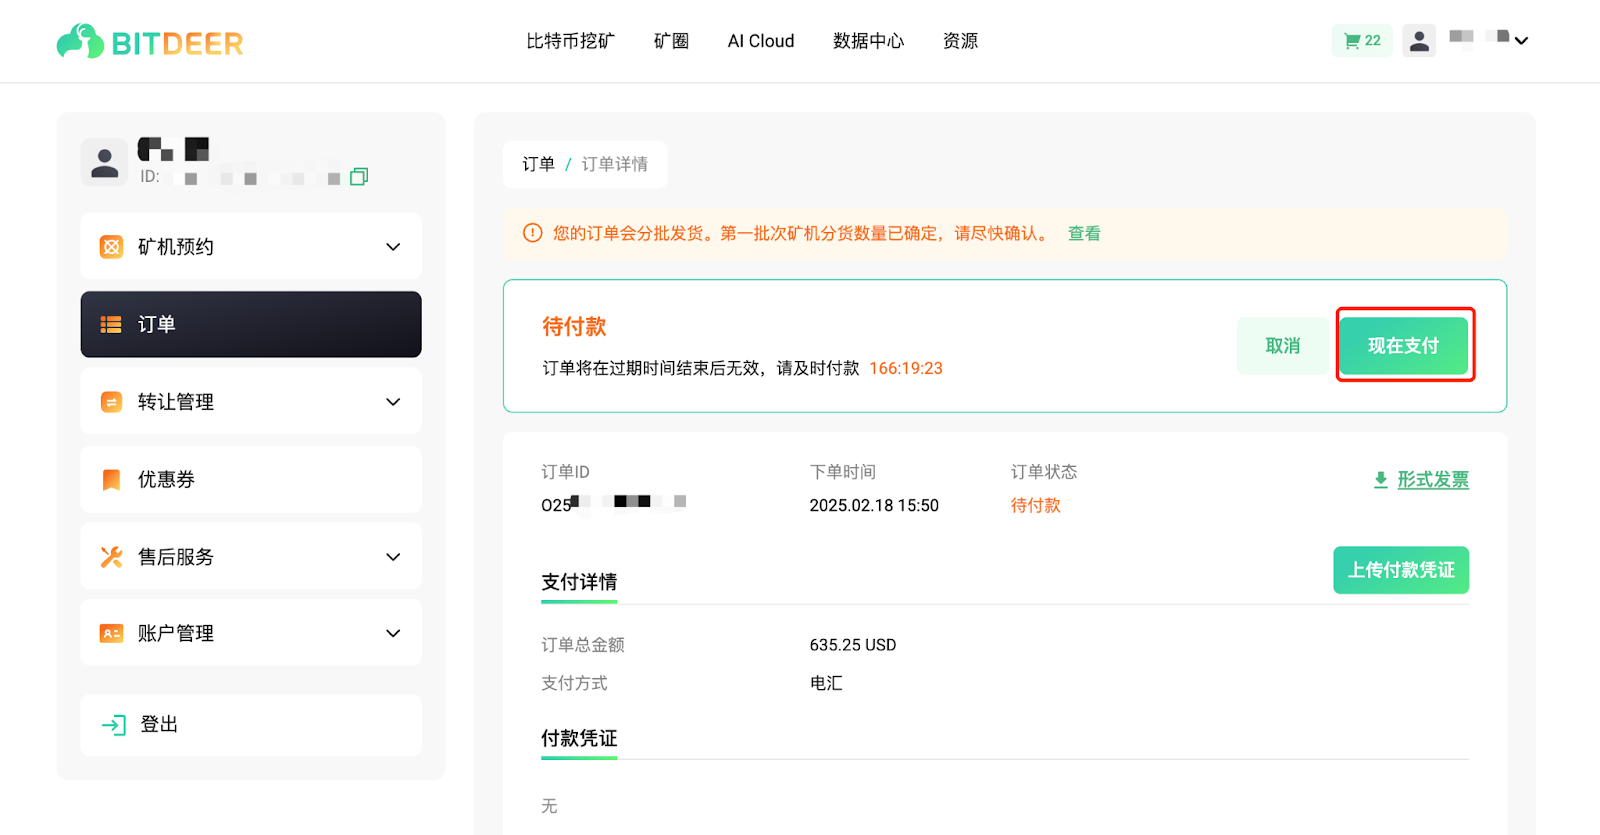1600x835 pixels.
Task: Open the 矿圈 navigation menu
Action: [671, 41]
